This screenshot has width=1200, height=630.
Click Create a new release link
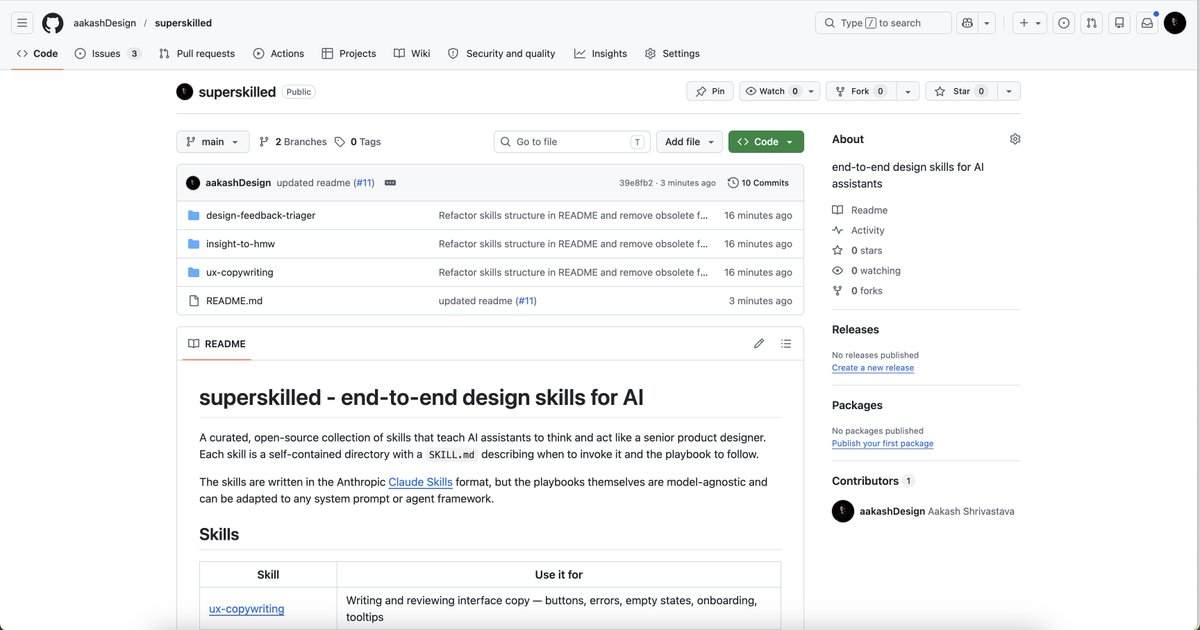[873, 368]
